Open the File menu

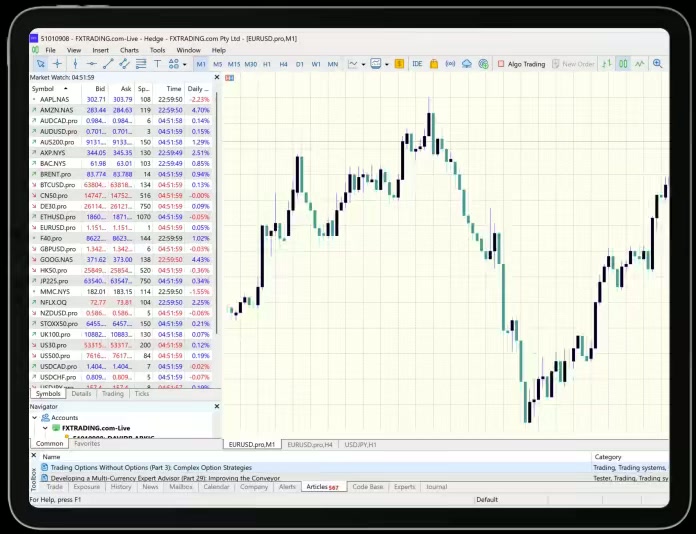(x=50, y=50)
